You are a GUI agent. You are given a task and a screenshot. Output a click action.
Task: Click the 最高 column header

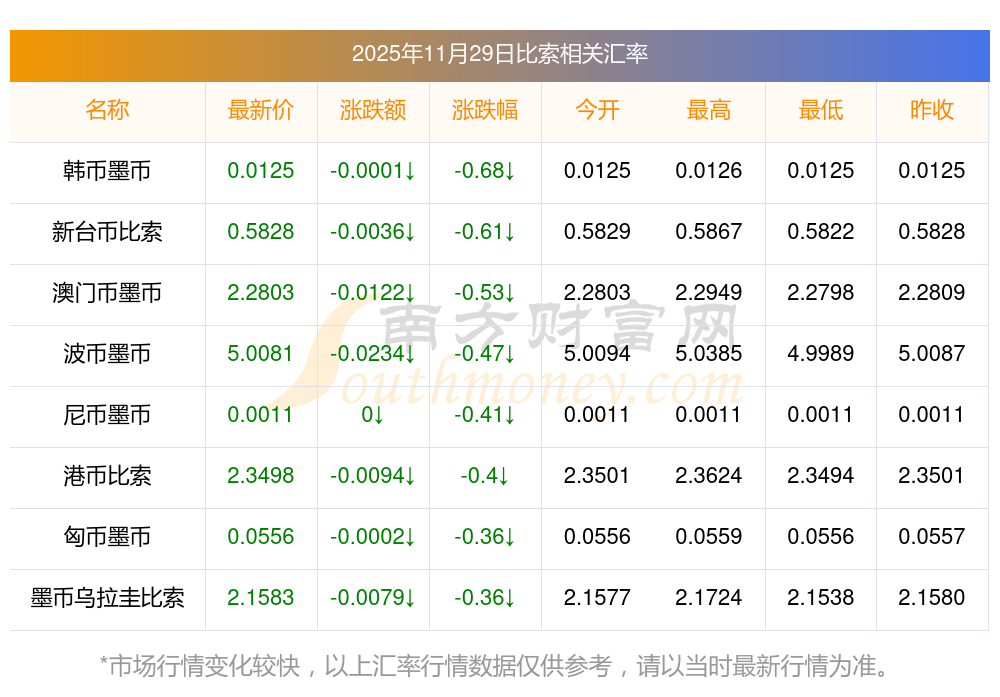click(x=709, y=110)
